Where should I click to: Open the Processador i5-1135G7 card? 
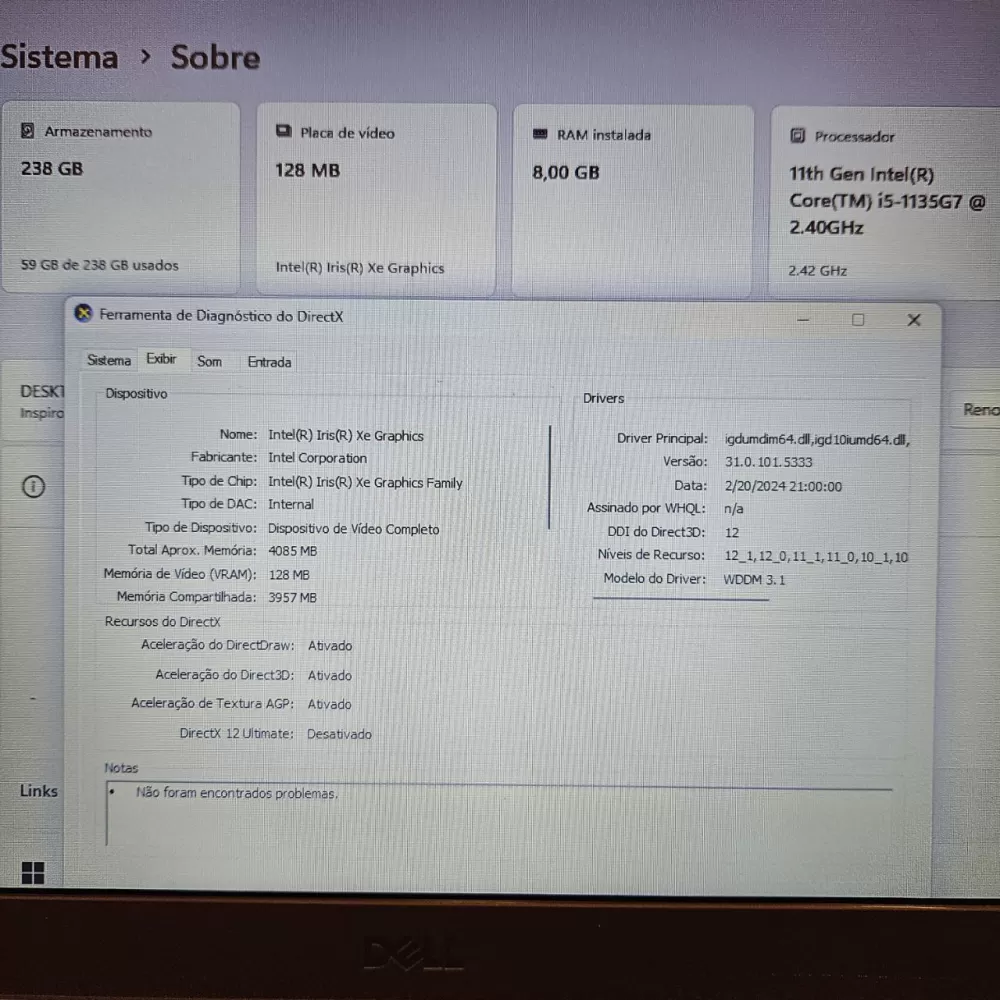[885, 203]
